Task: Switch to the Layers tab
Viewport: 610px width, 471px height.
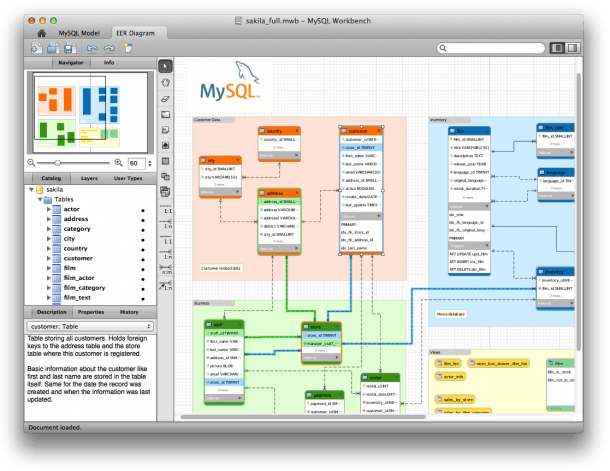Action: click(89, 178)
